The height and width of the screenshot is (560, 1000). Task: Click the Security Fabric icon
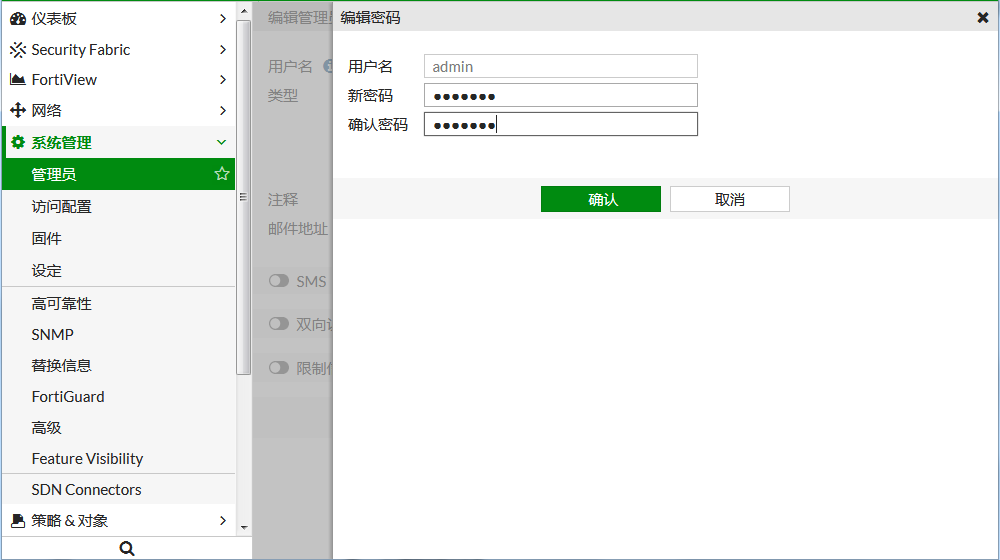pos(18,49)
